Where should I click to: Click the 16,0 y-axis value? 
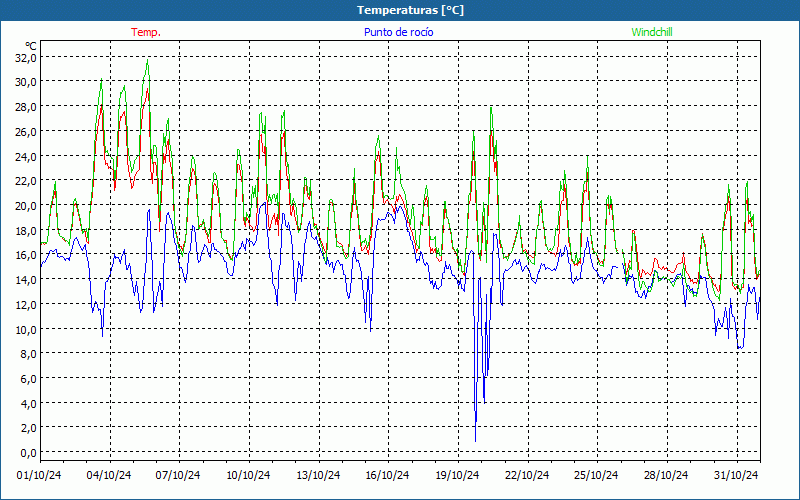coord(26,255)
